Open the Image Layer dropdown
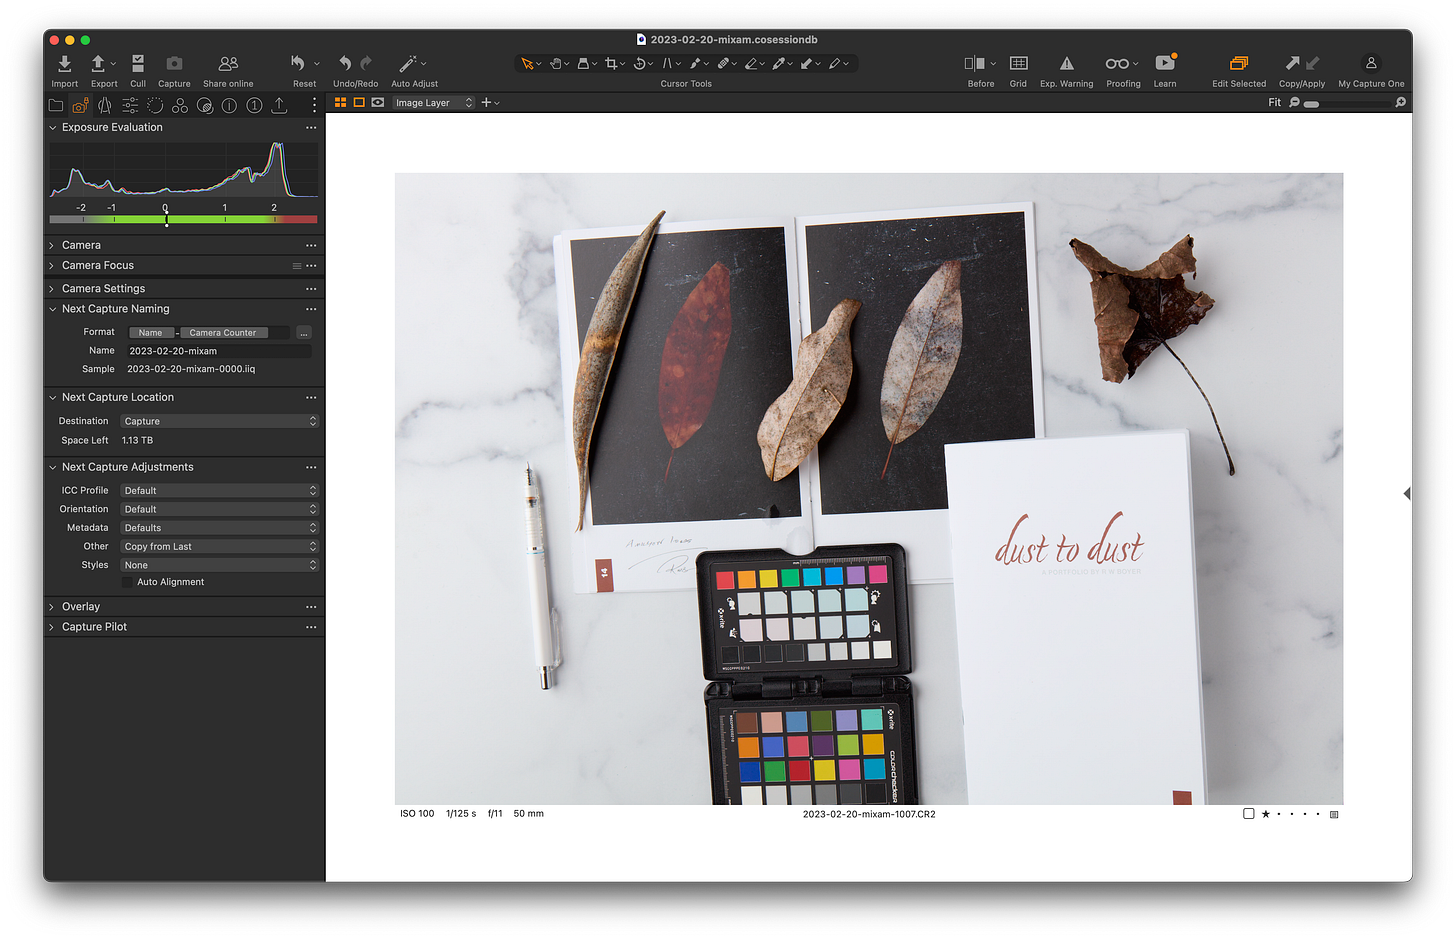This screenshot has width=1456, height=939. pyautogui.click(x=433, y=103)
